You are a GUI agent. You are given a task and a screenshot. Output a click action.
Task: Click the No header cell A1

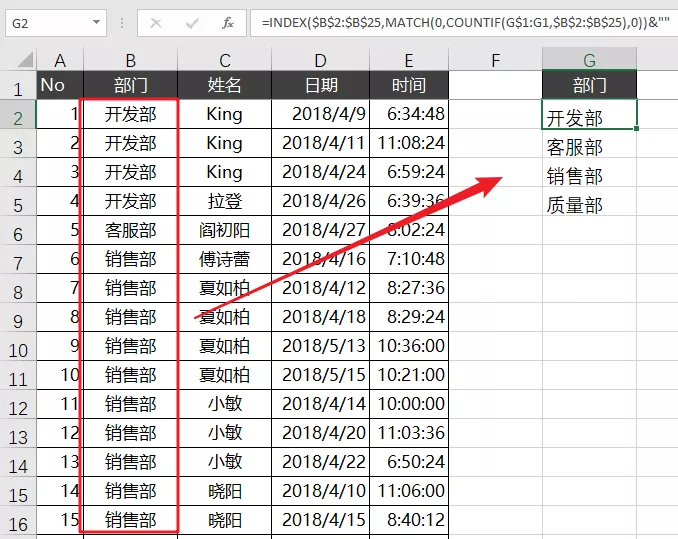coord(60,85)
